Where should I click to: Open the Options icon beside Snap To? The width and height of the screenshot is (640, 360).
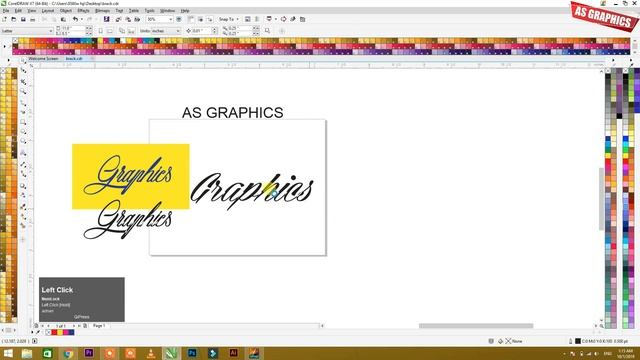[x=247, y=19]
